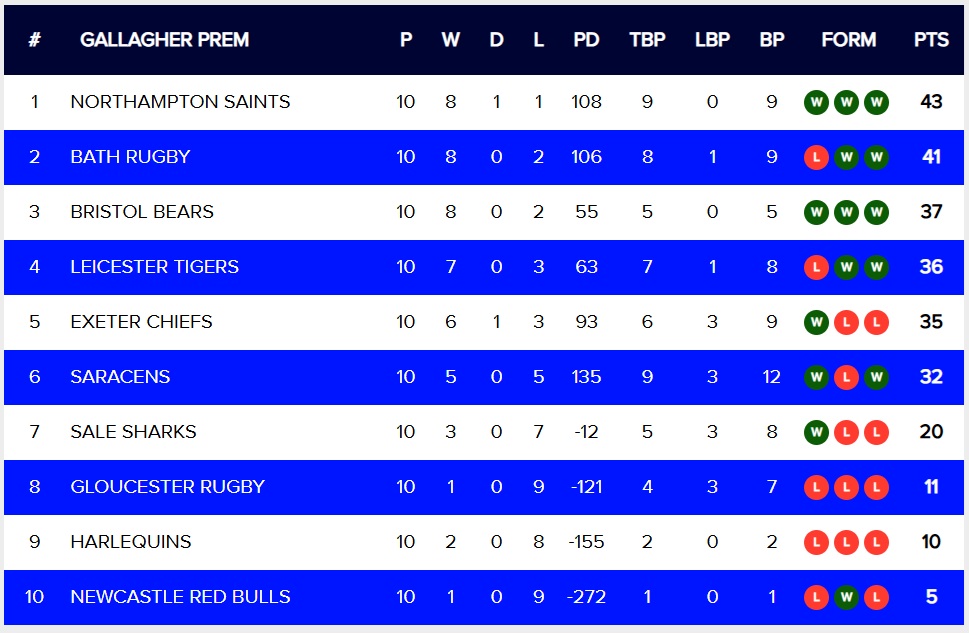Open the Northampton Saints team name
The height and width of the screenshot is (633, 969).
point(180,102)
